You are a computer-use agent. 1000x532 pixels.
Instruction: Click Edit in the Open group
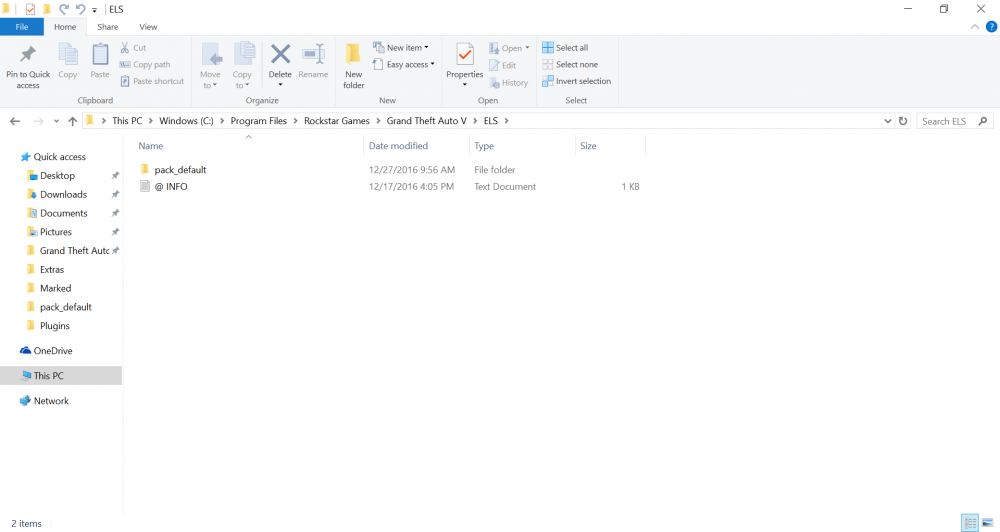(503, 65)
